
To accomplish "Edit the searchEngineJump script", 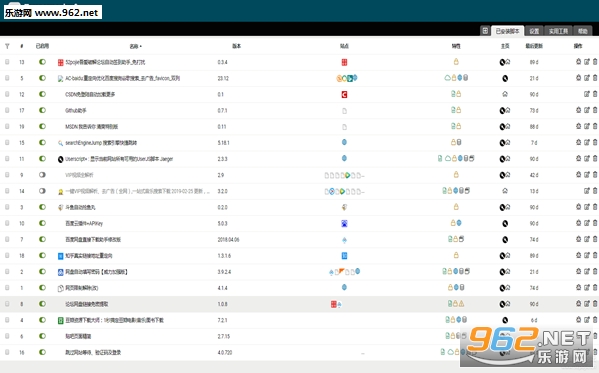I will (x=587, y=143).
